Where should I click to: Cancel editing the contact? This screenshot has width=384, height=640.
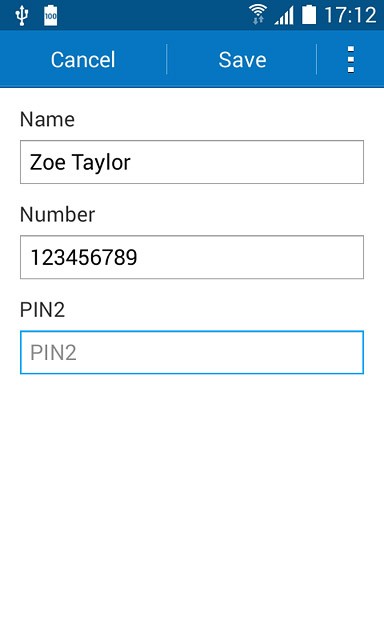(x=83, y=60)
